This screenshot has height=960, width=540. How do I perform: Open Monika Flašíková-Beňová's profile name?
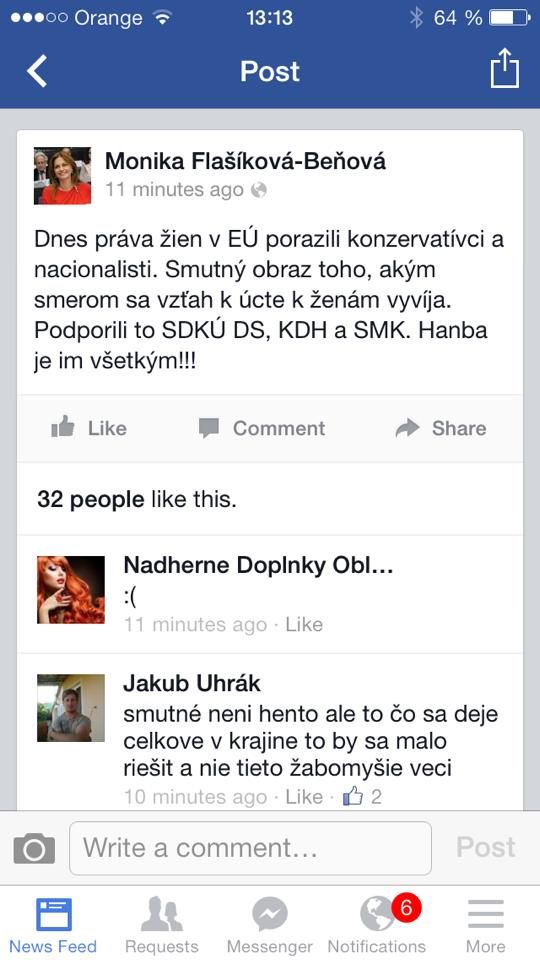point(246,161)
